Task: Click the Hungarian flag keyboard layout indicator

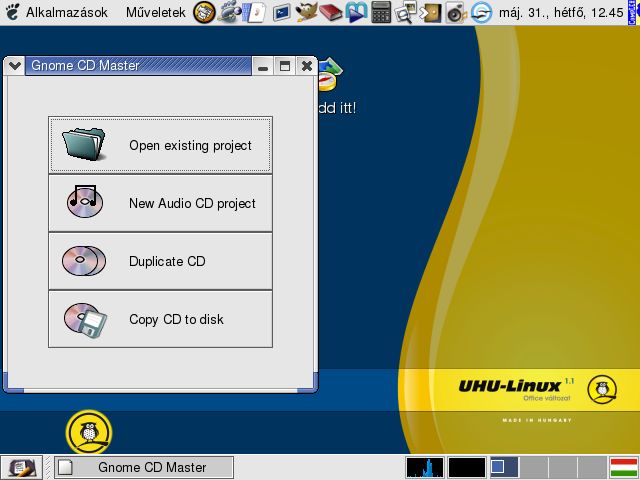Action: coord(624,467)
